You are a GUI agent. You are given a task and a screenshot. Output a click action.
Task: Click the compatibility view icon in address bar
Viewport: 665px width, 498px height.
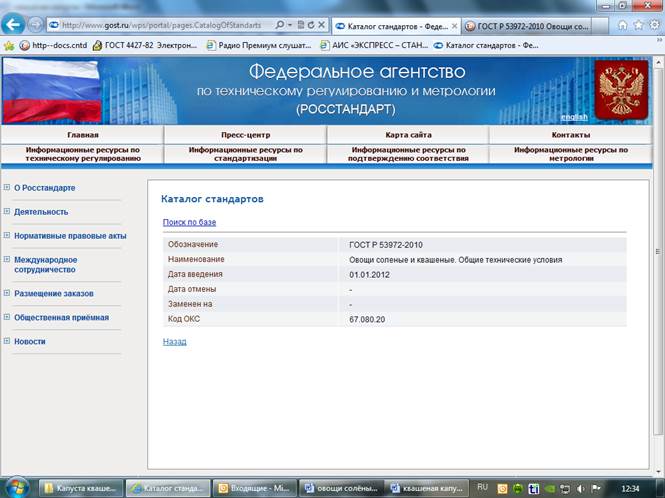(301, 25)
